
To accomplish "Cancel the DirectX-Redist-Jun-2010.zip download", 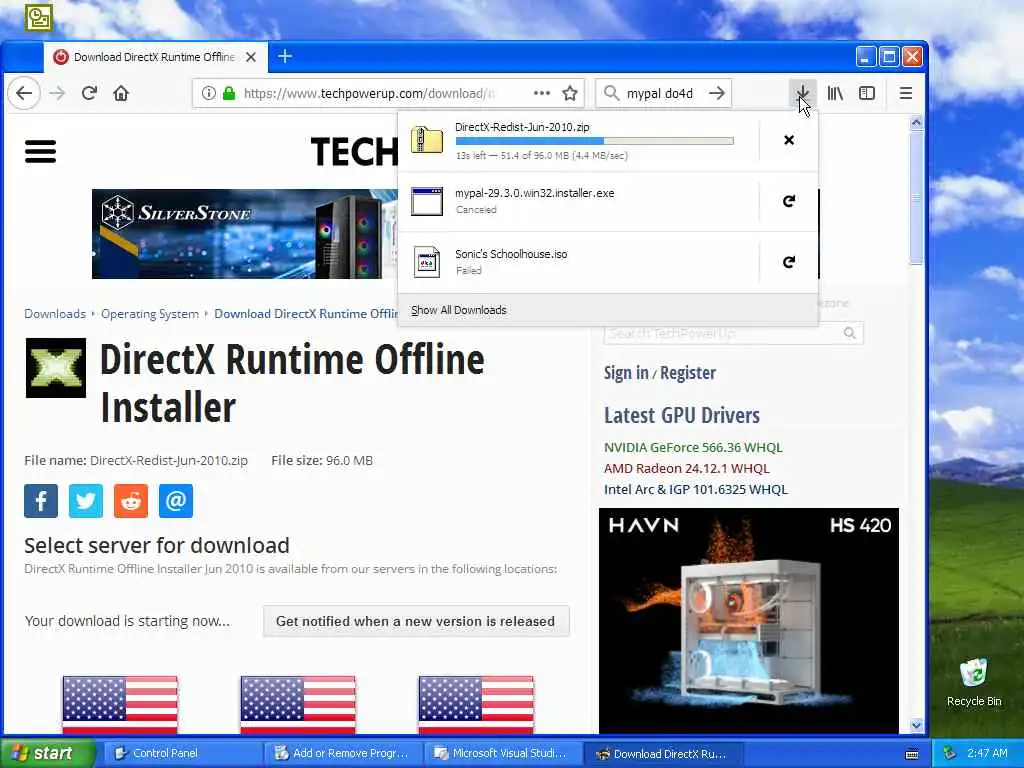I will point(789,140).
